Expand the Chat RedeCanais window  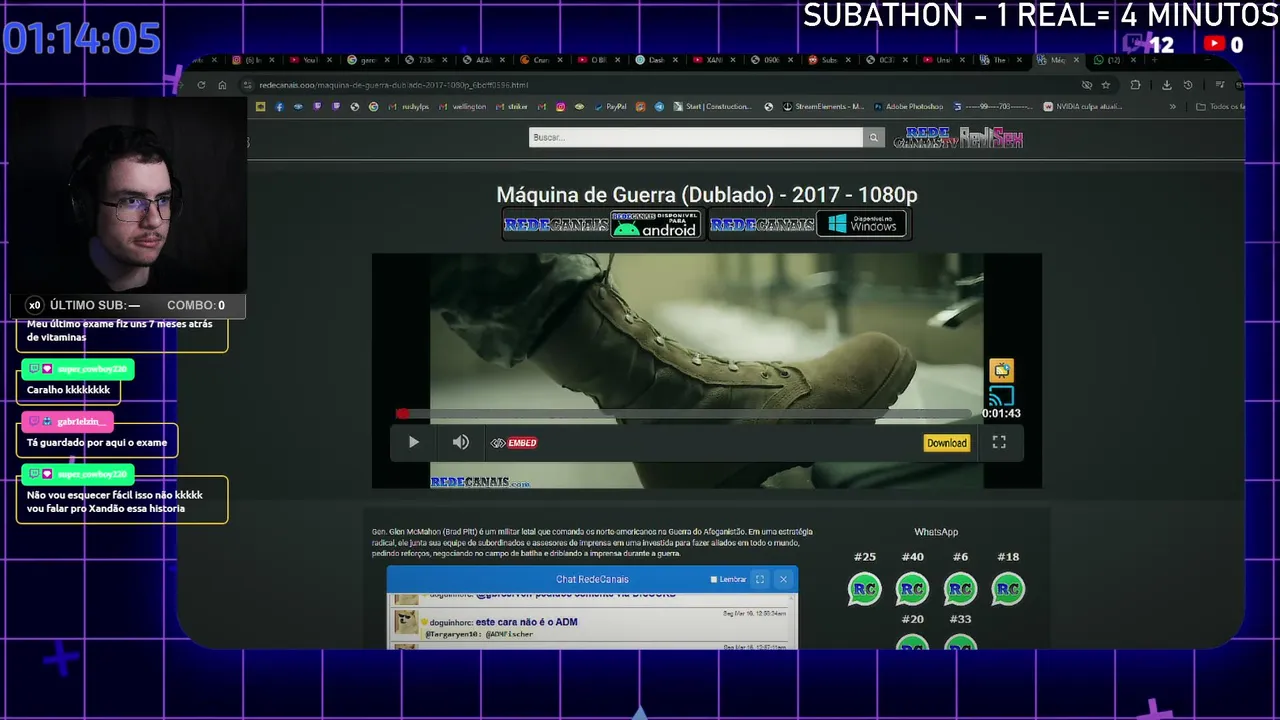click(x=760, y=579)
